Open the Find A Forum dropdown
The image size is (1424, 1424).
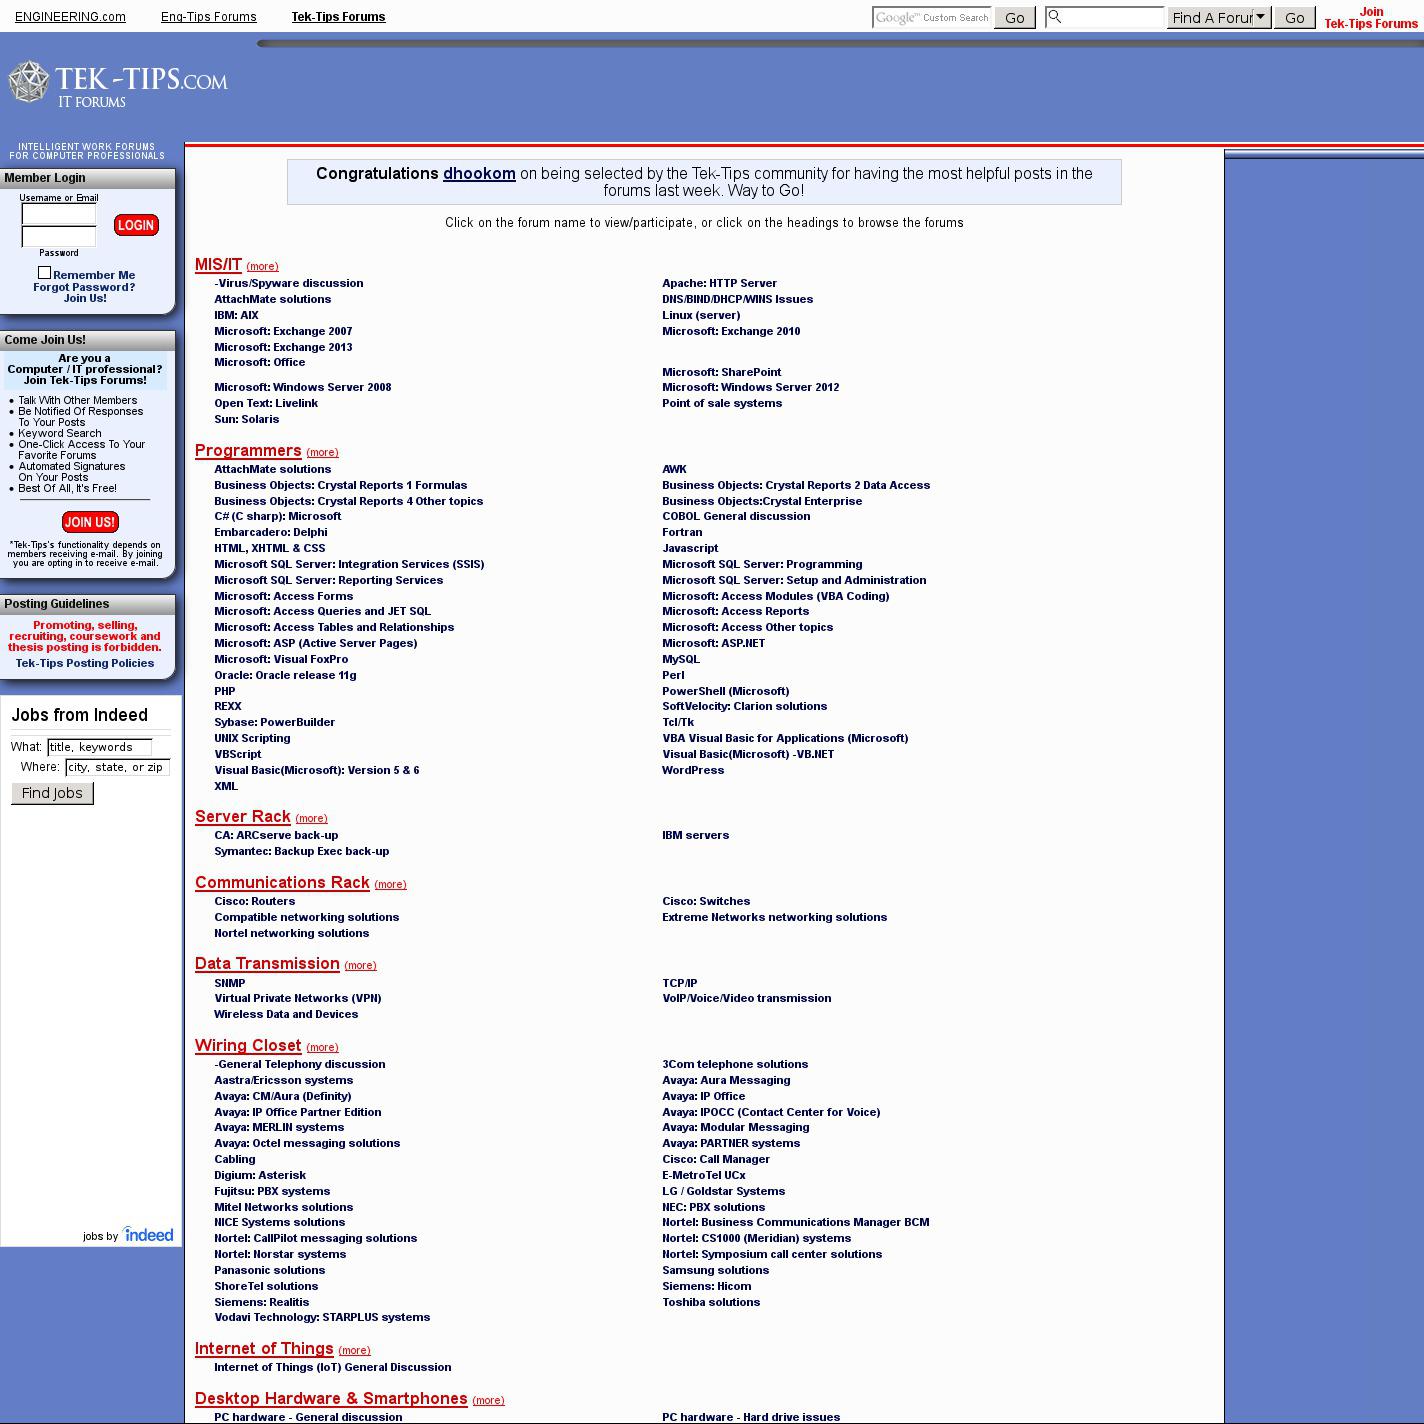(1218, 17)
